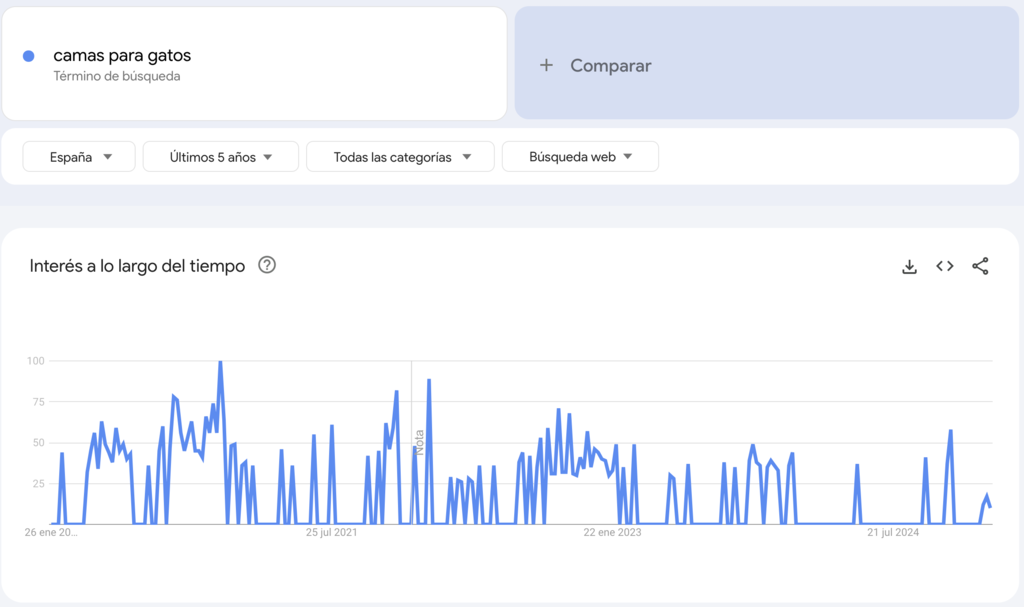Download the trend data as CSV
Screen dimensions: 1024x607
click(909, 266)
